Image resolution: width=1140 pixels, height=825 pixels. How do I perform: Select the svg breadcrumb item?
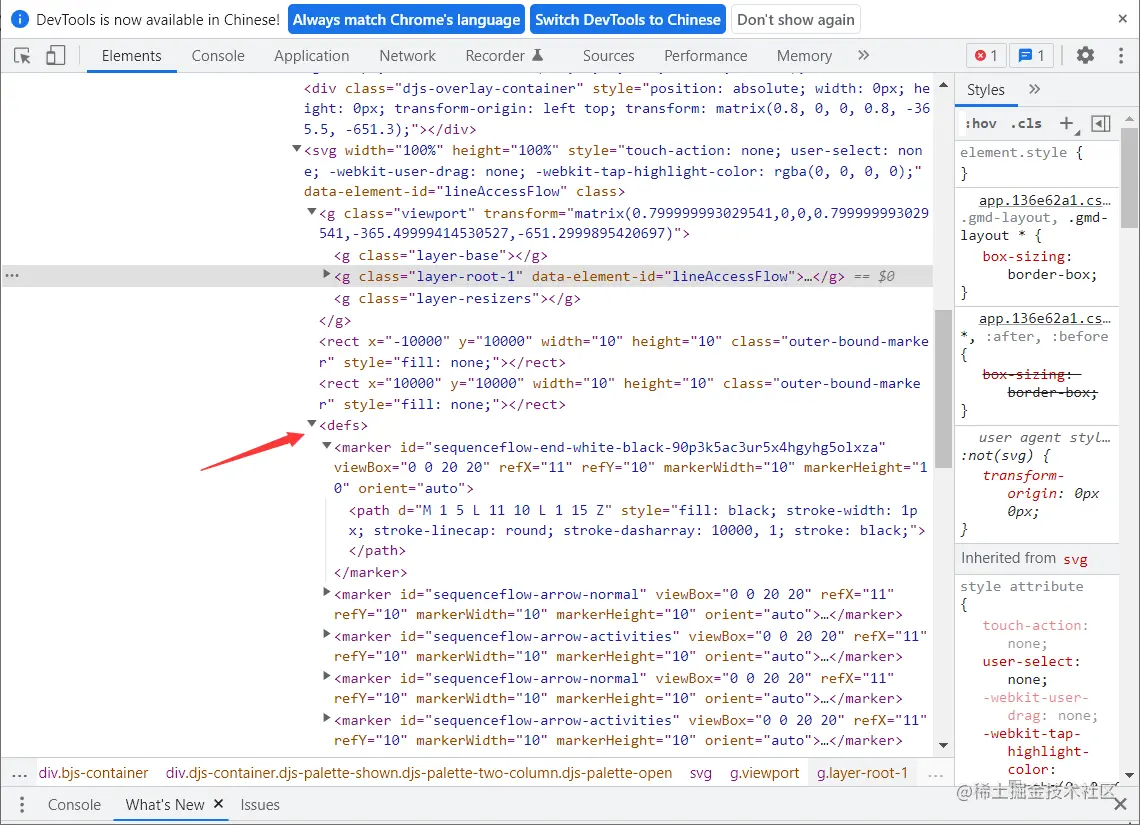701,773
